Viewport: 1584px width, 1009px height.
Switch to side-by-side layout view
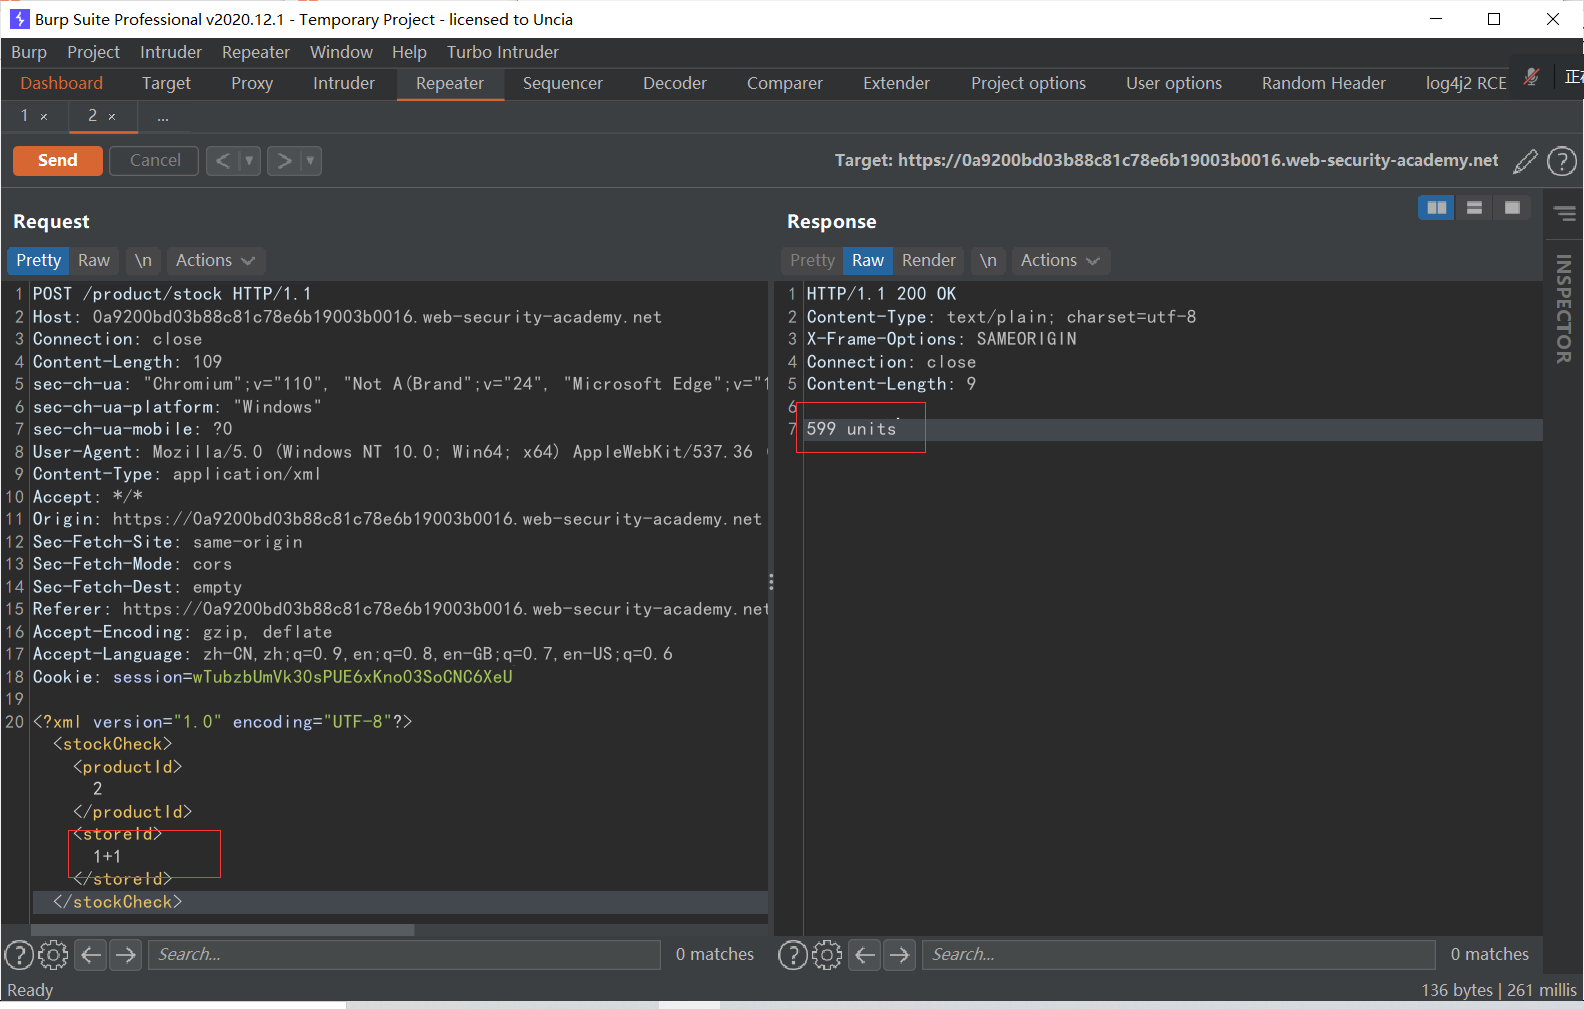pyautogui.click(x=1436, y=207)
